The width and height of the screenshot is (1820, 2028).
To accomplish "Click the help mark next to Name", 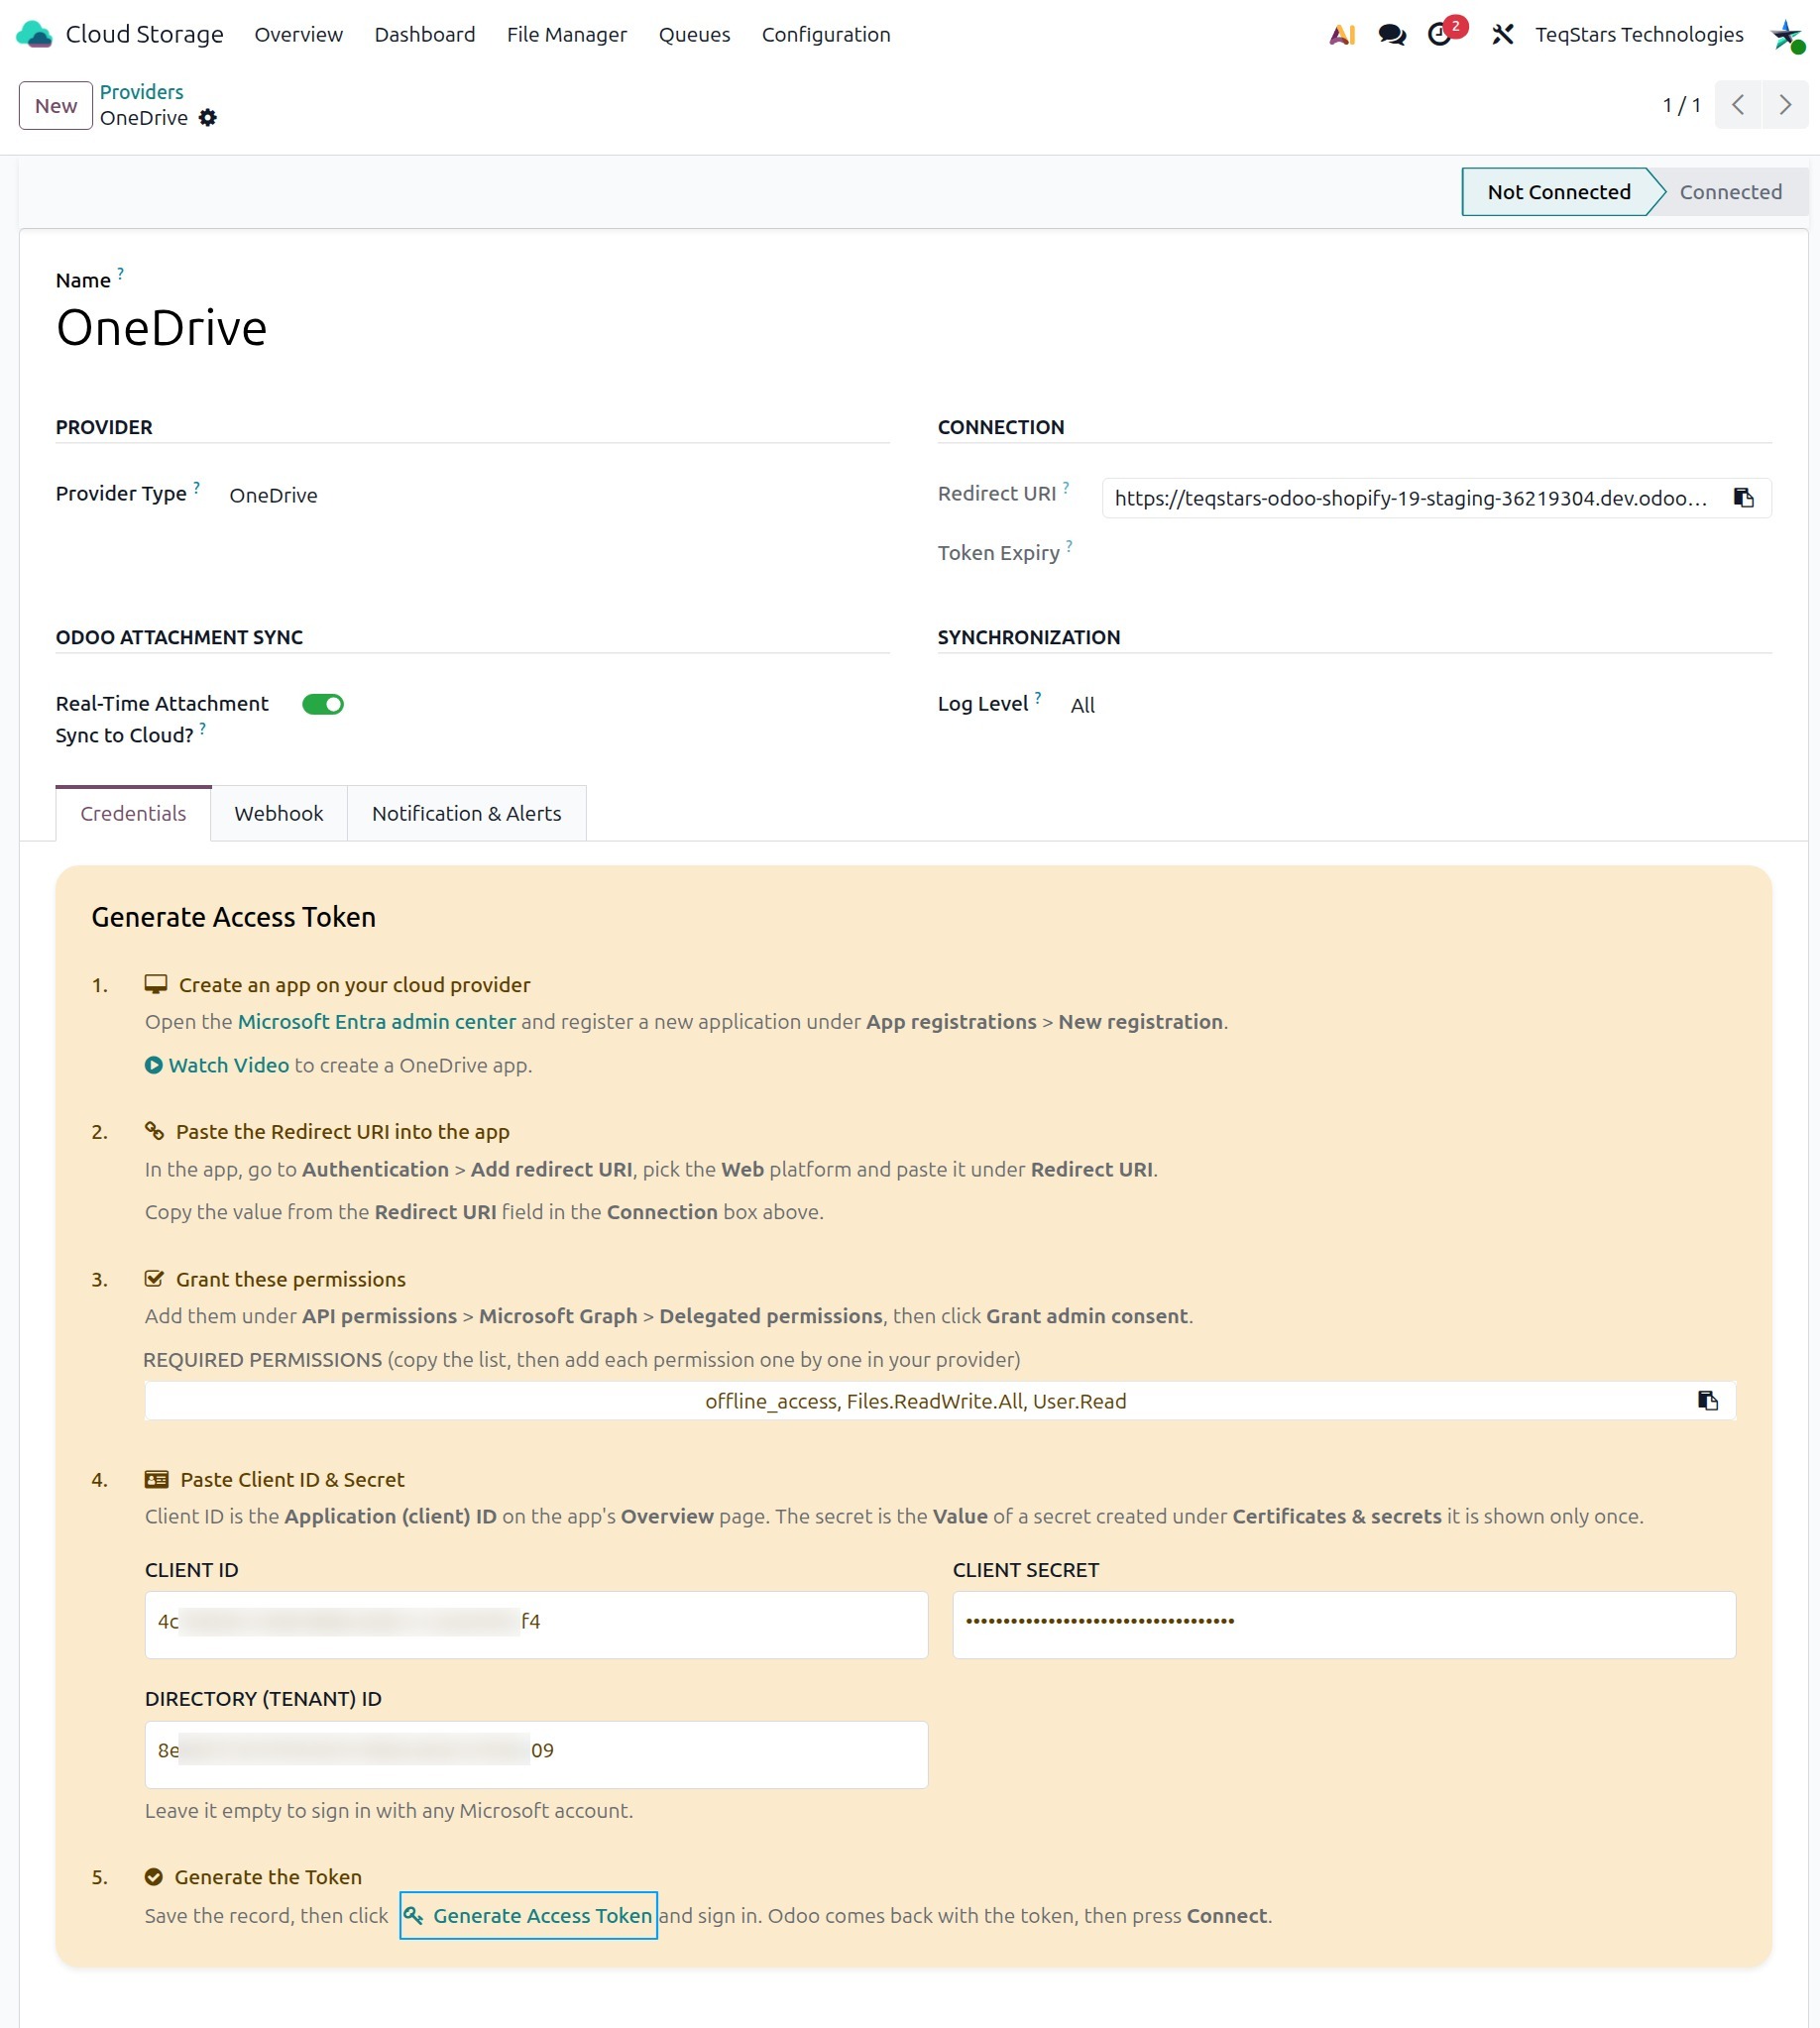I will pyautogui.click(x=121, y=272).
